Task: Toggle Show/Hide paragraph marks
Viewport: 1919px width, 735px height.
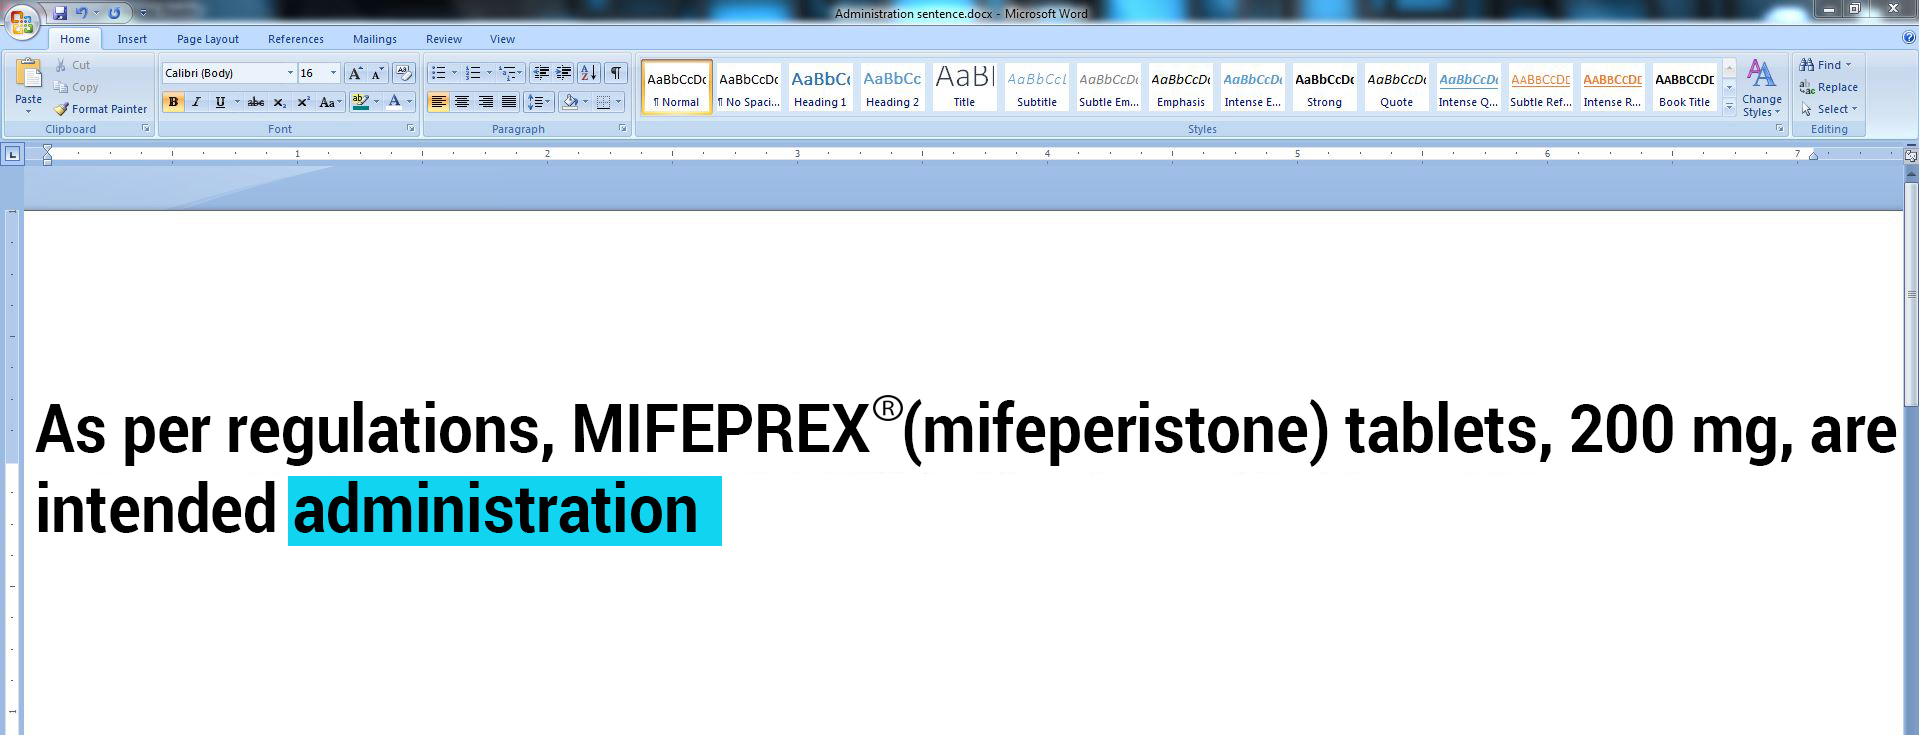Action: tap(616, 73)
